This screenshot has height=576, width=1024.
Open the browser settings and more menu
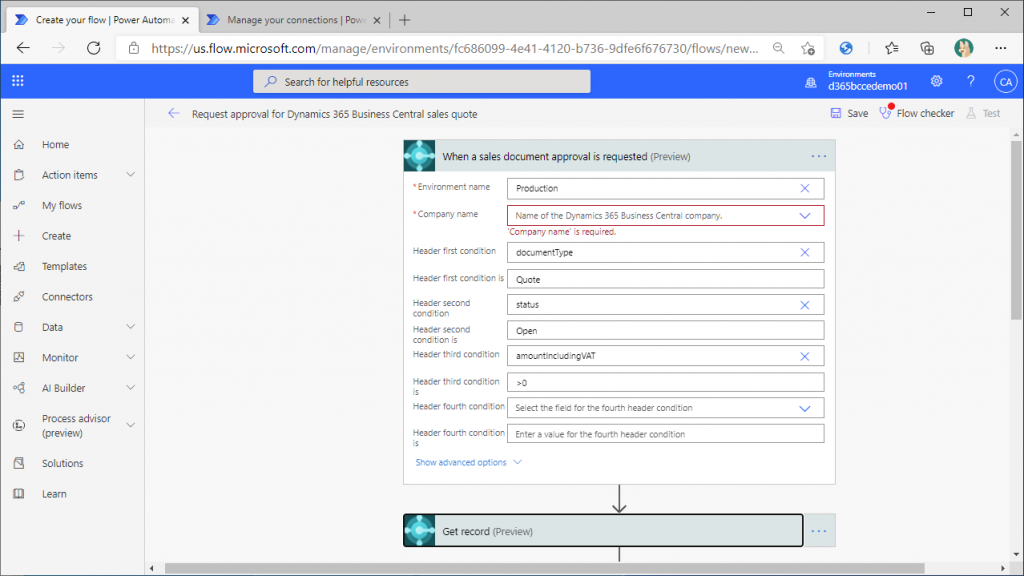pos(1000,48)
